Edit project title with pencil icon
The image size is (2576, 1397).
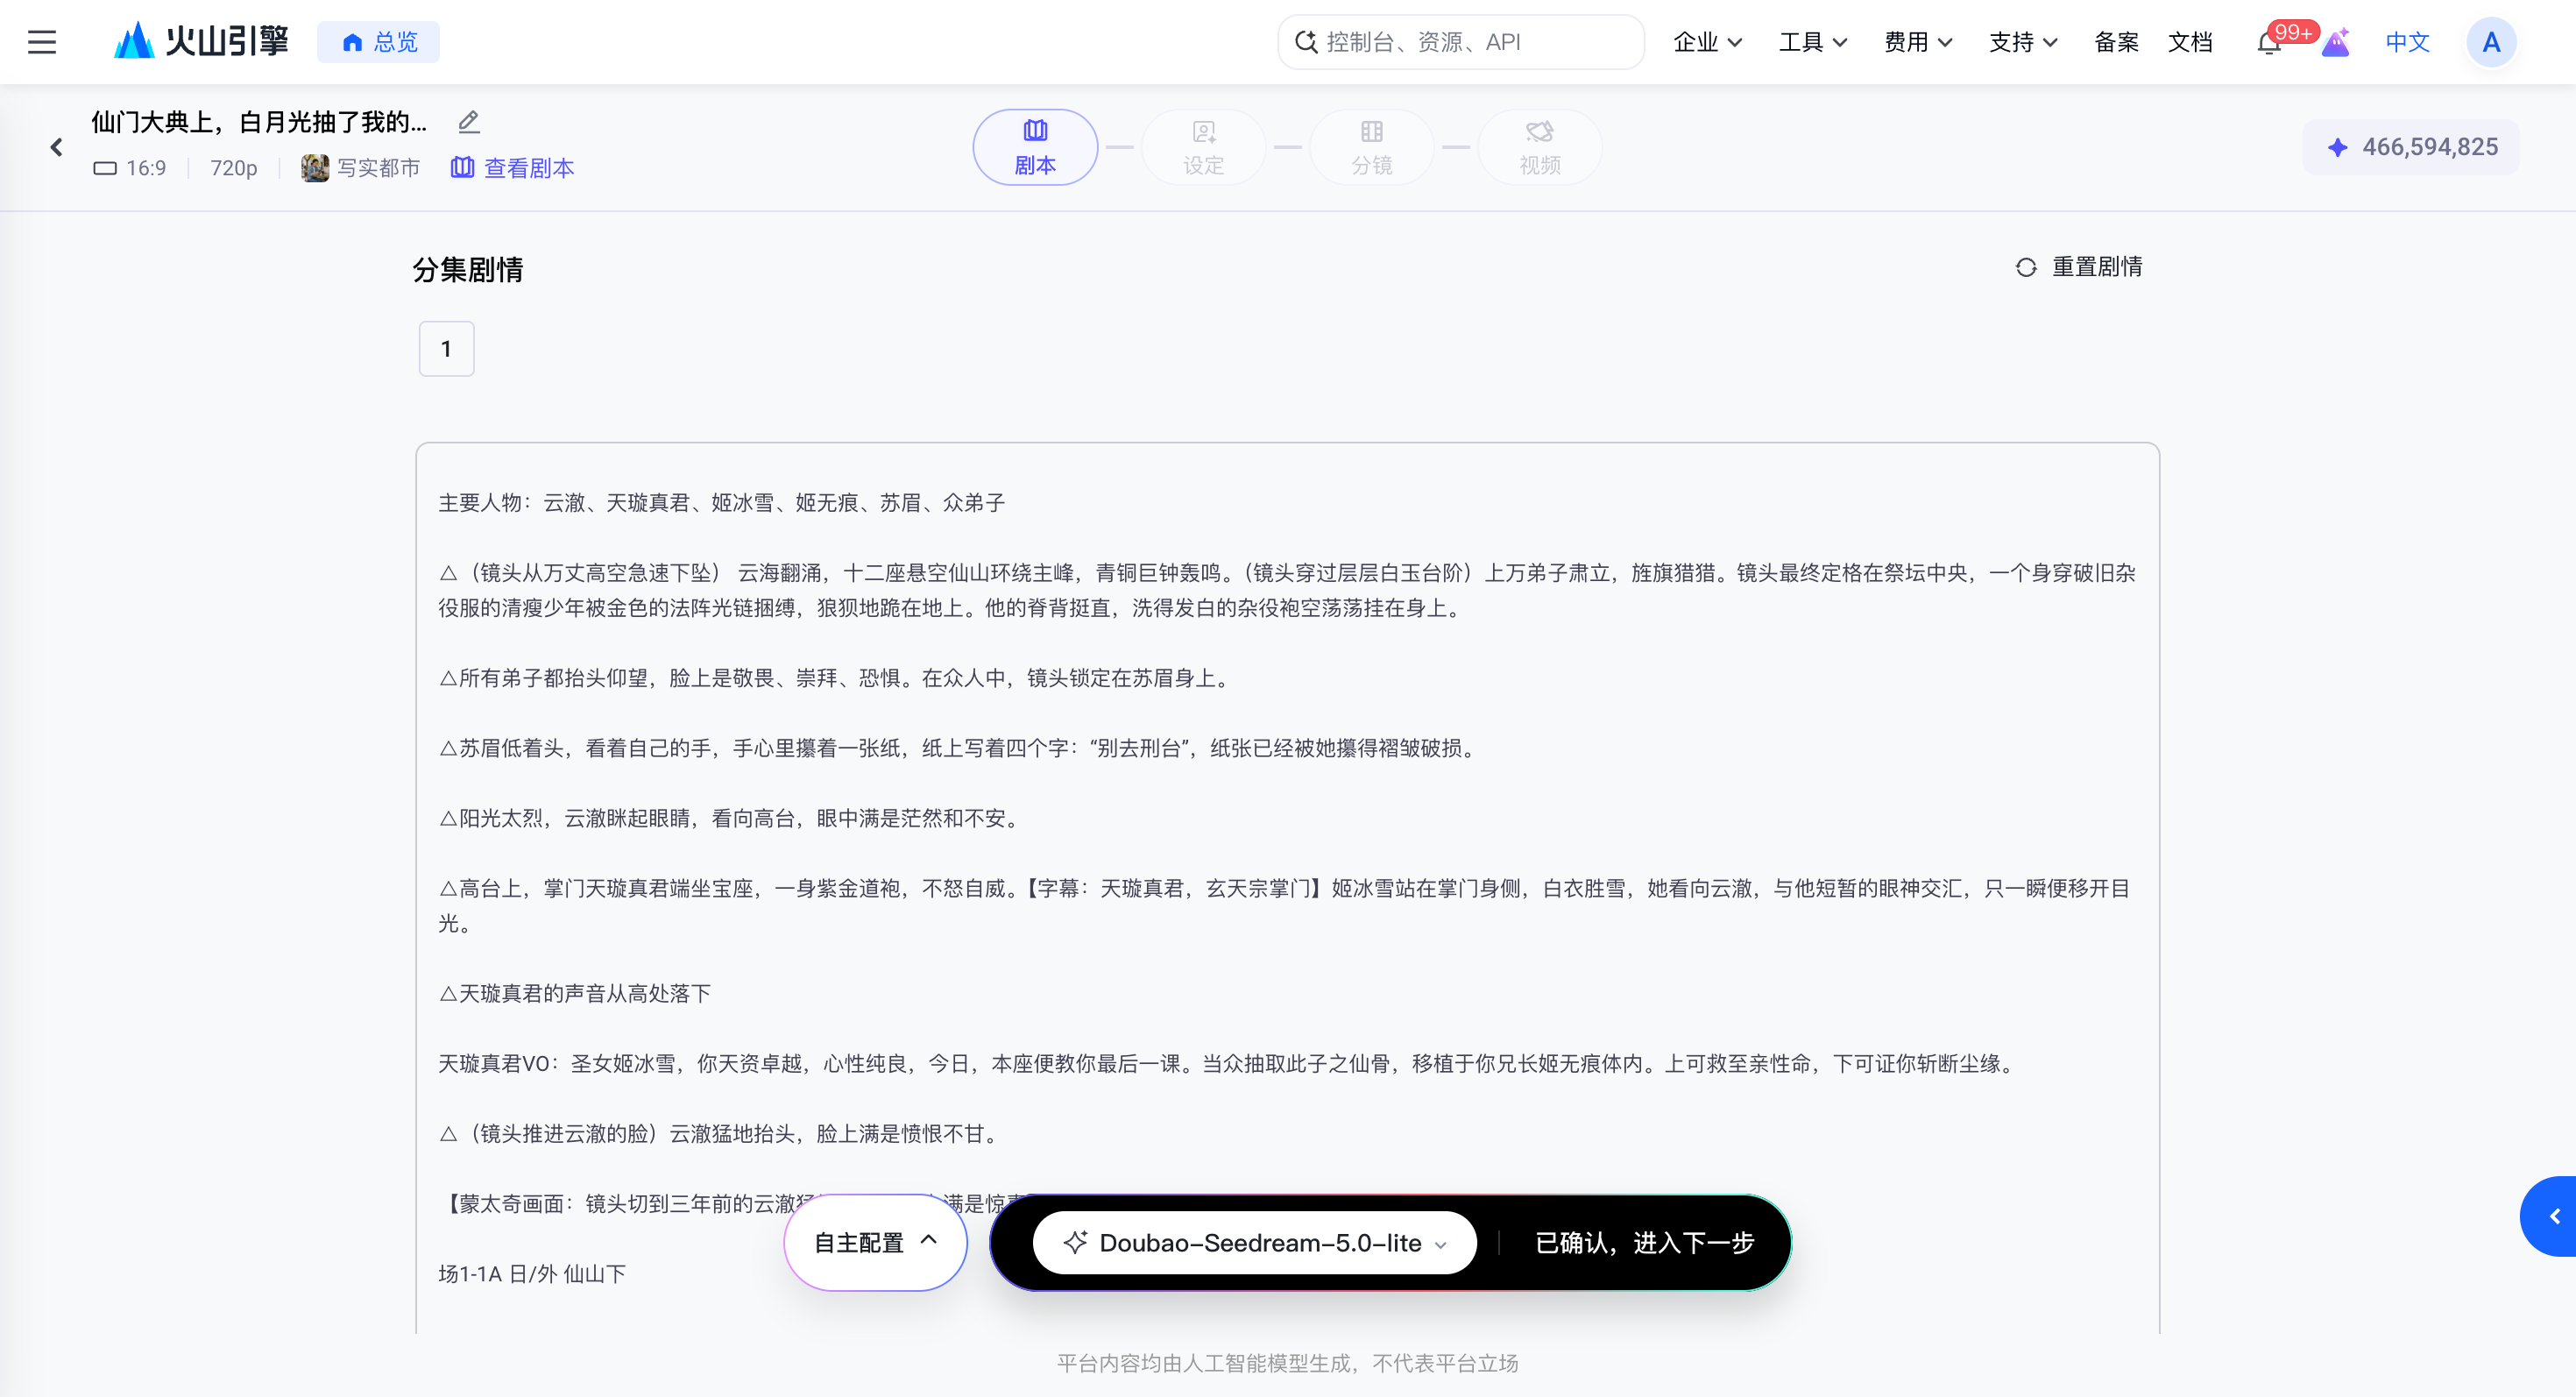click(x=469, y=122)
